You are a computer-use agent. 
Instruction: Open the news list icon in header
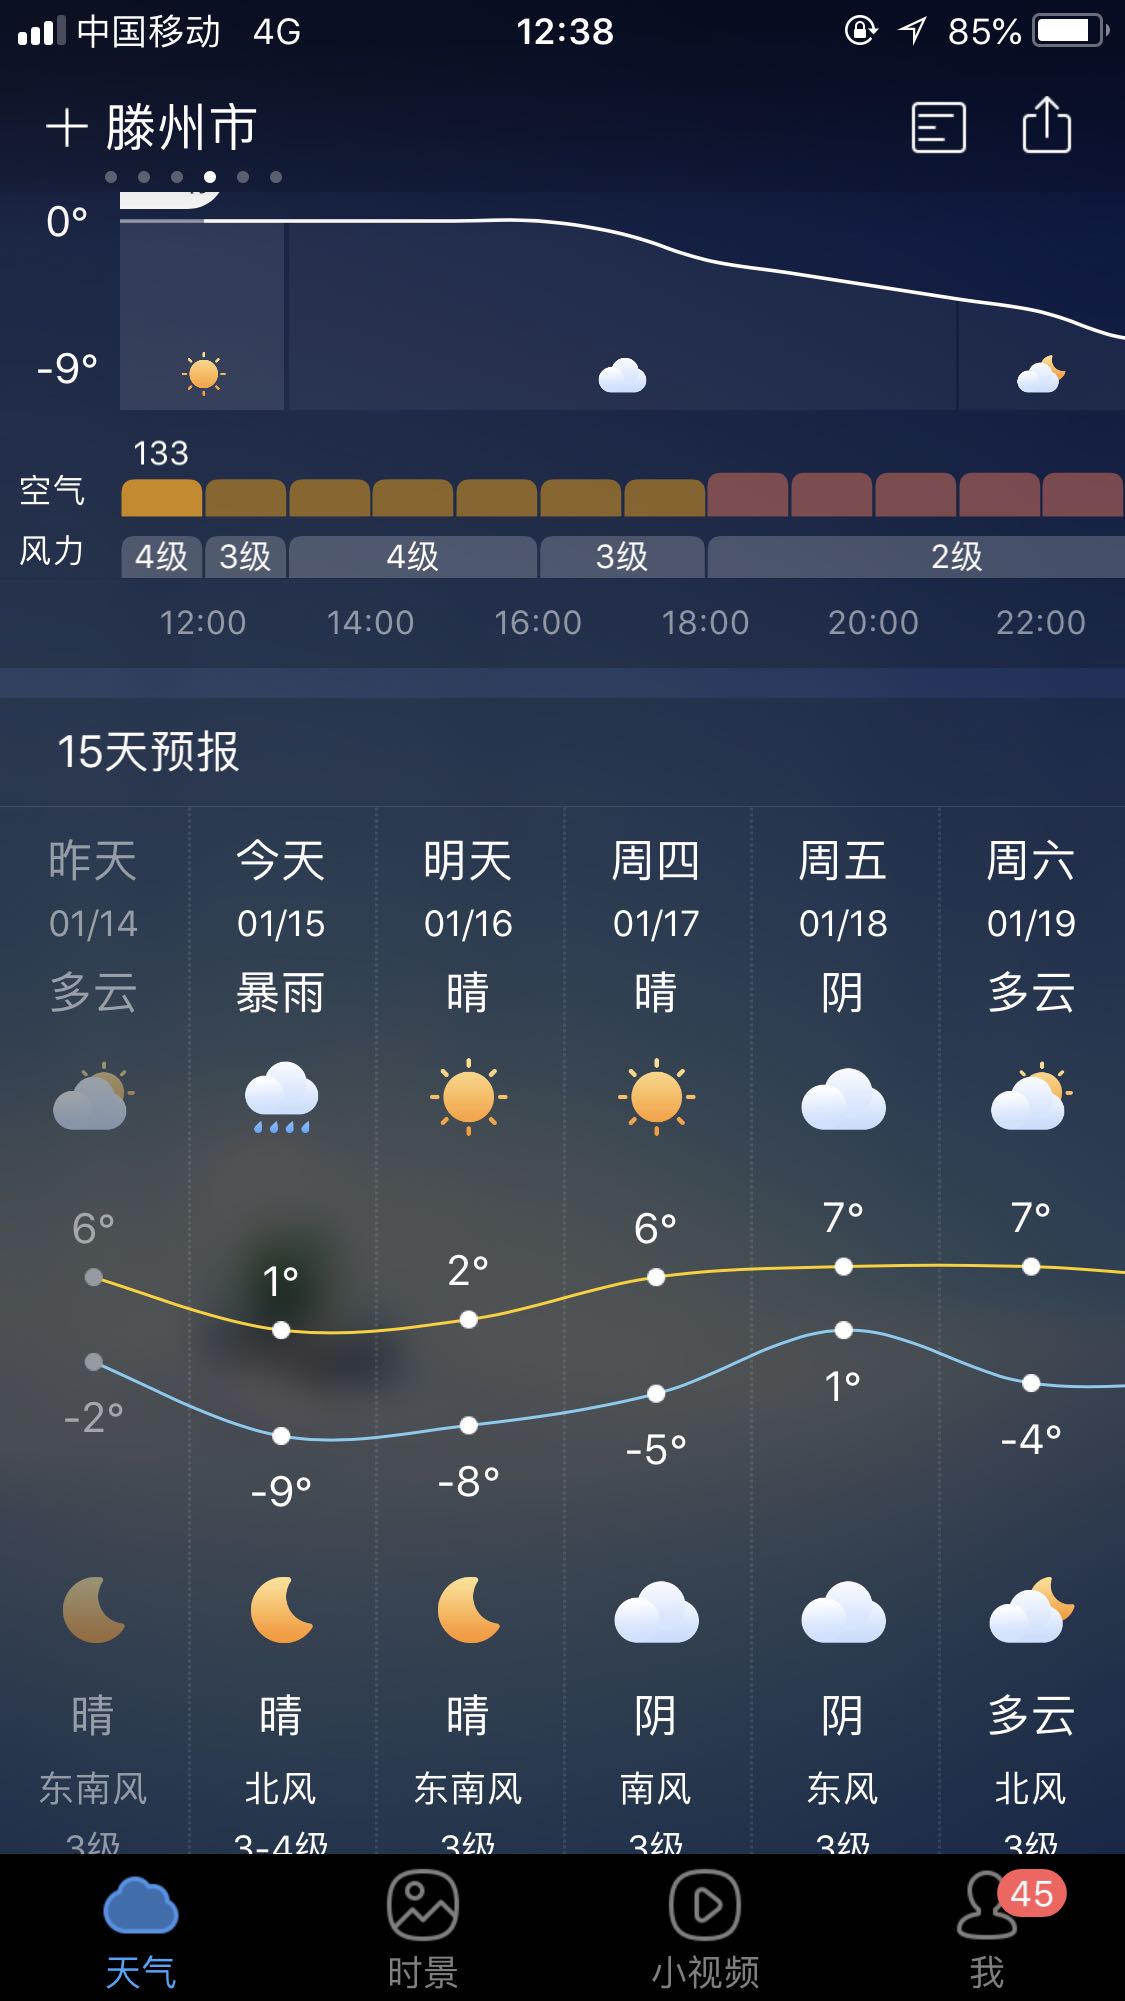click(x=938, y=128)
